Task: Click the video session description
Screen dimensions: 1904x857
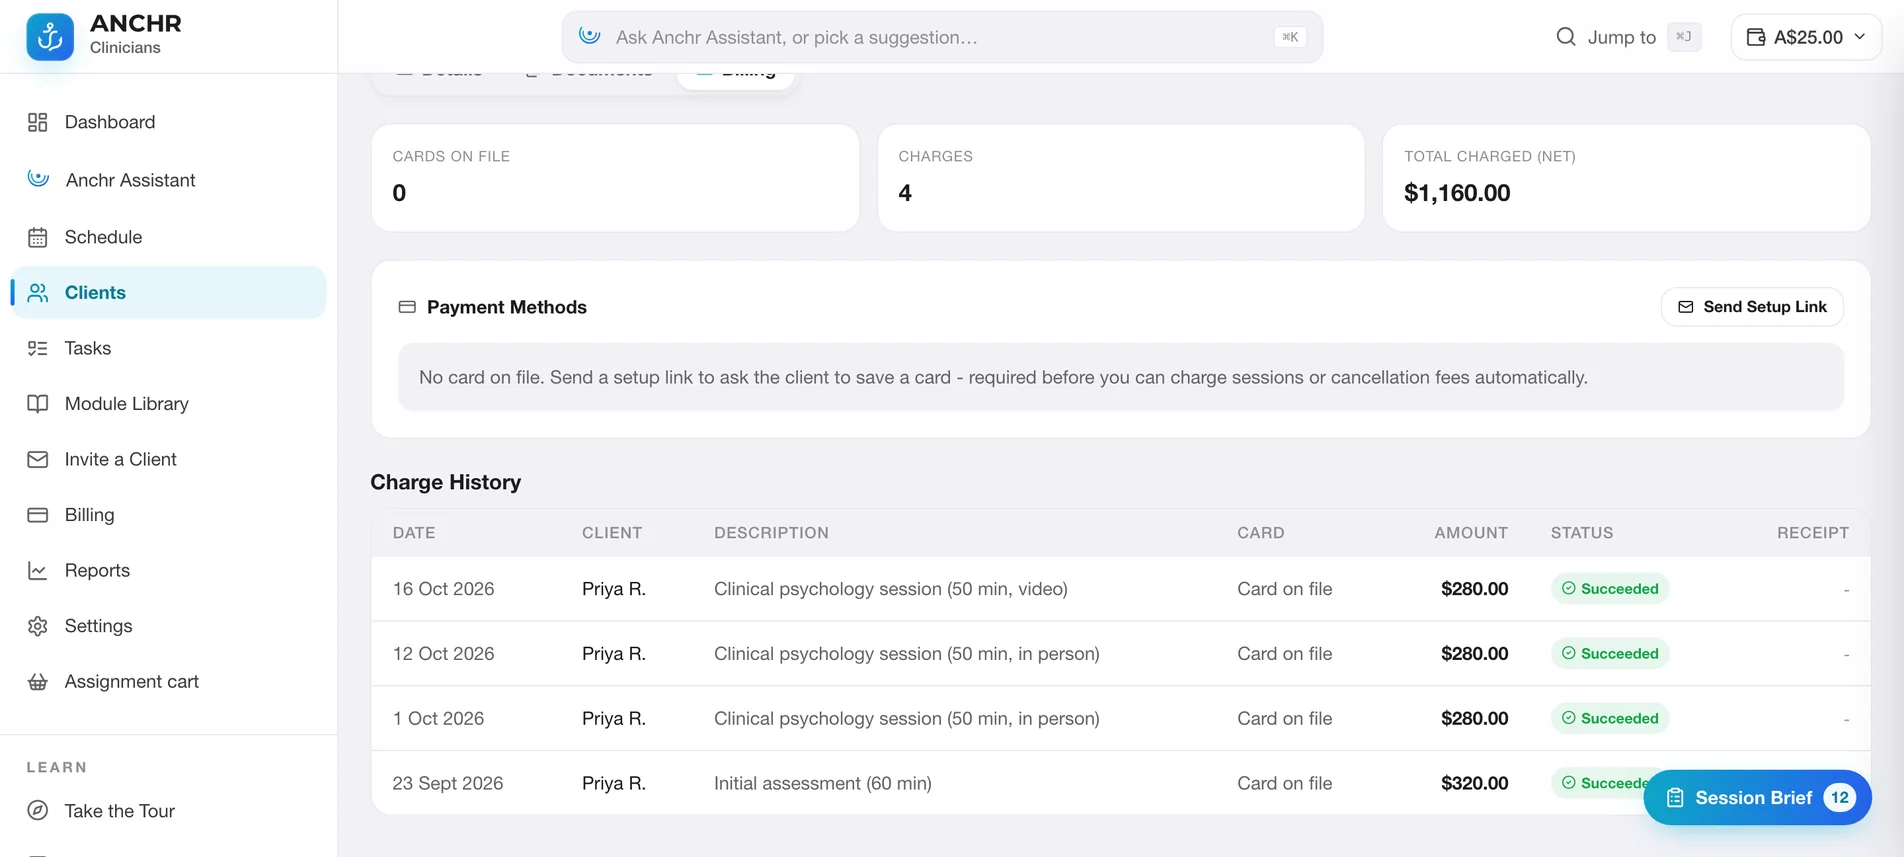Action: [891, 589]
